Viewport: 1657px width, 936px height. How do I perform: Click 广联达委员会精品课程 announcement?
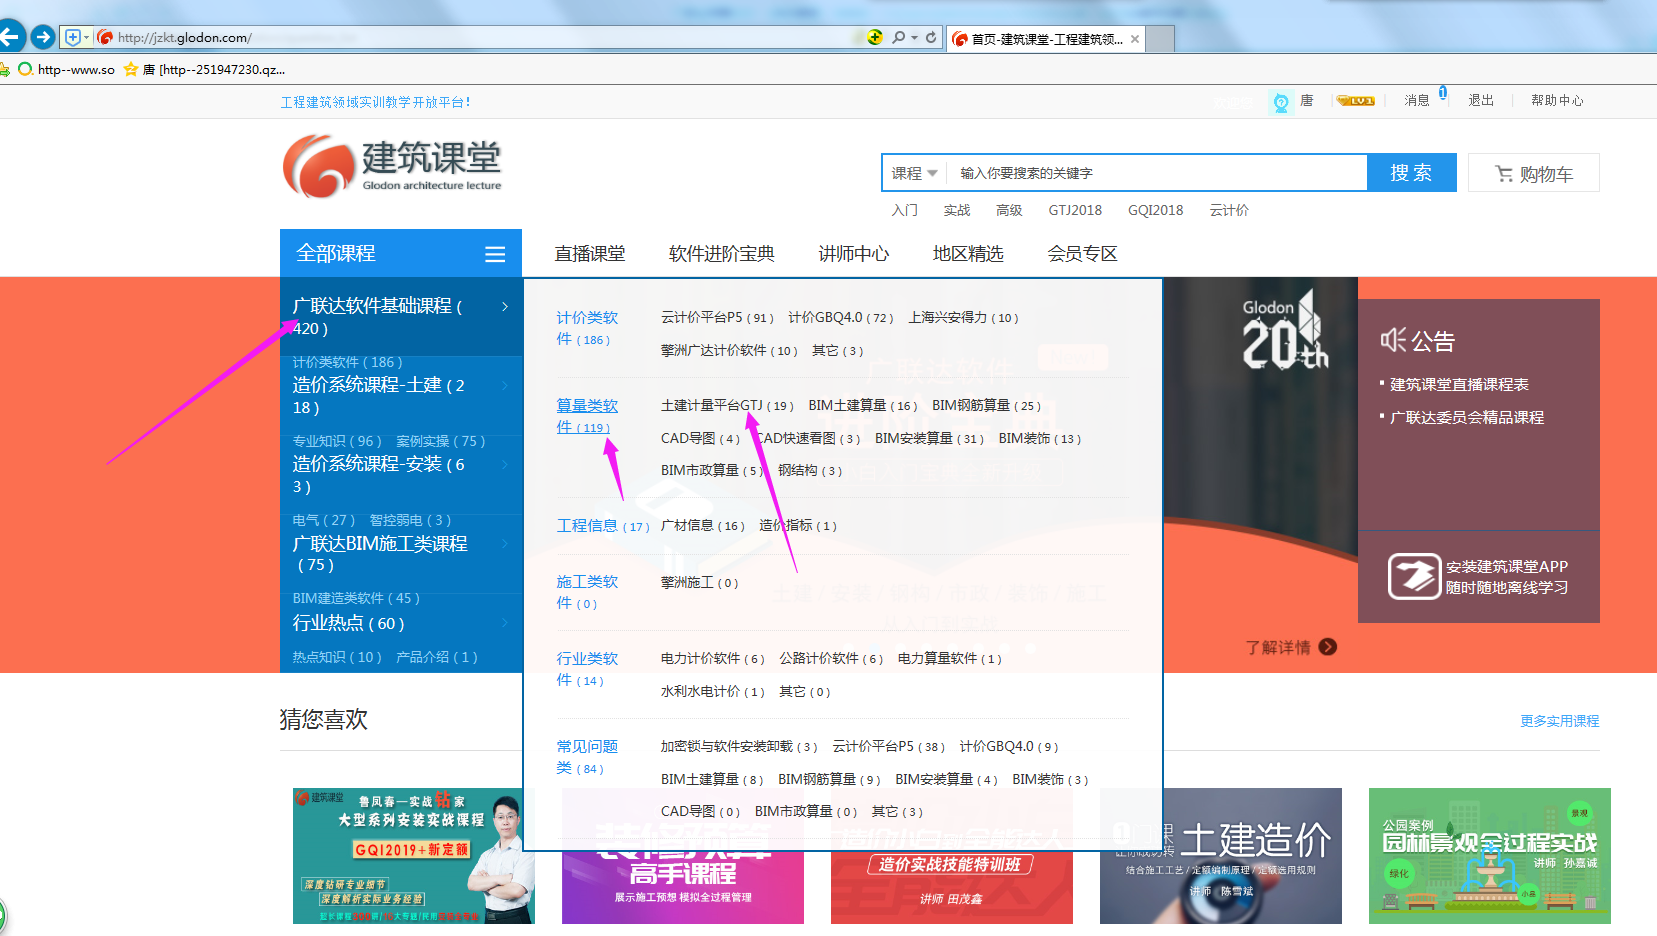(1467, 417)
